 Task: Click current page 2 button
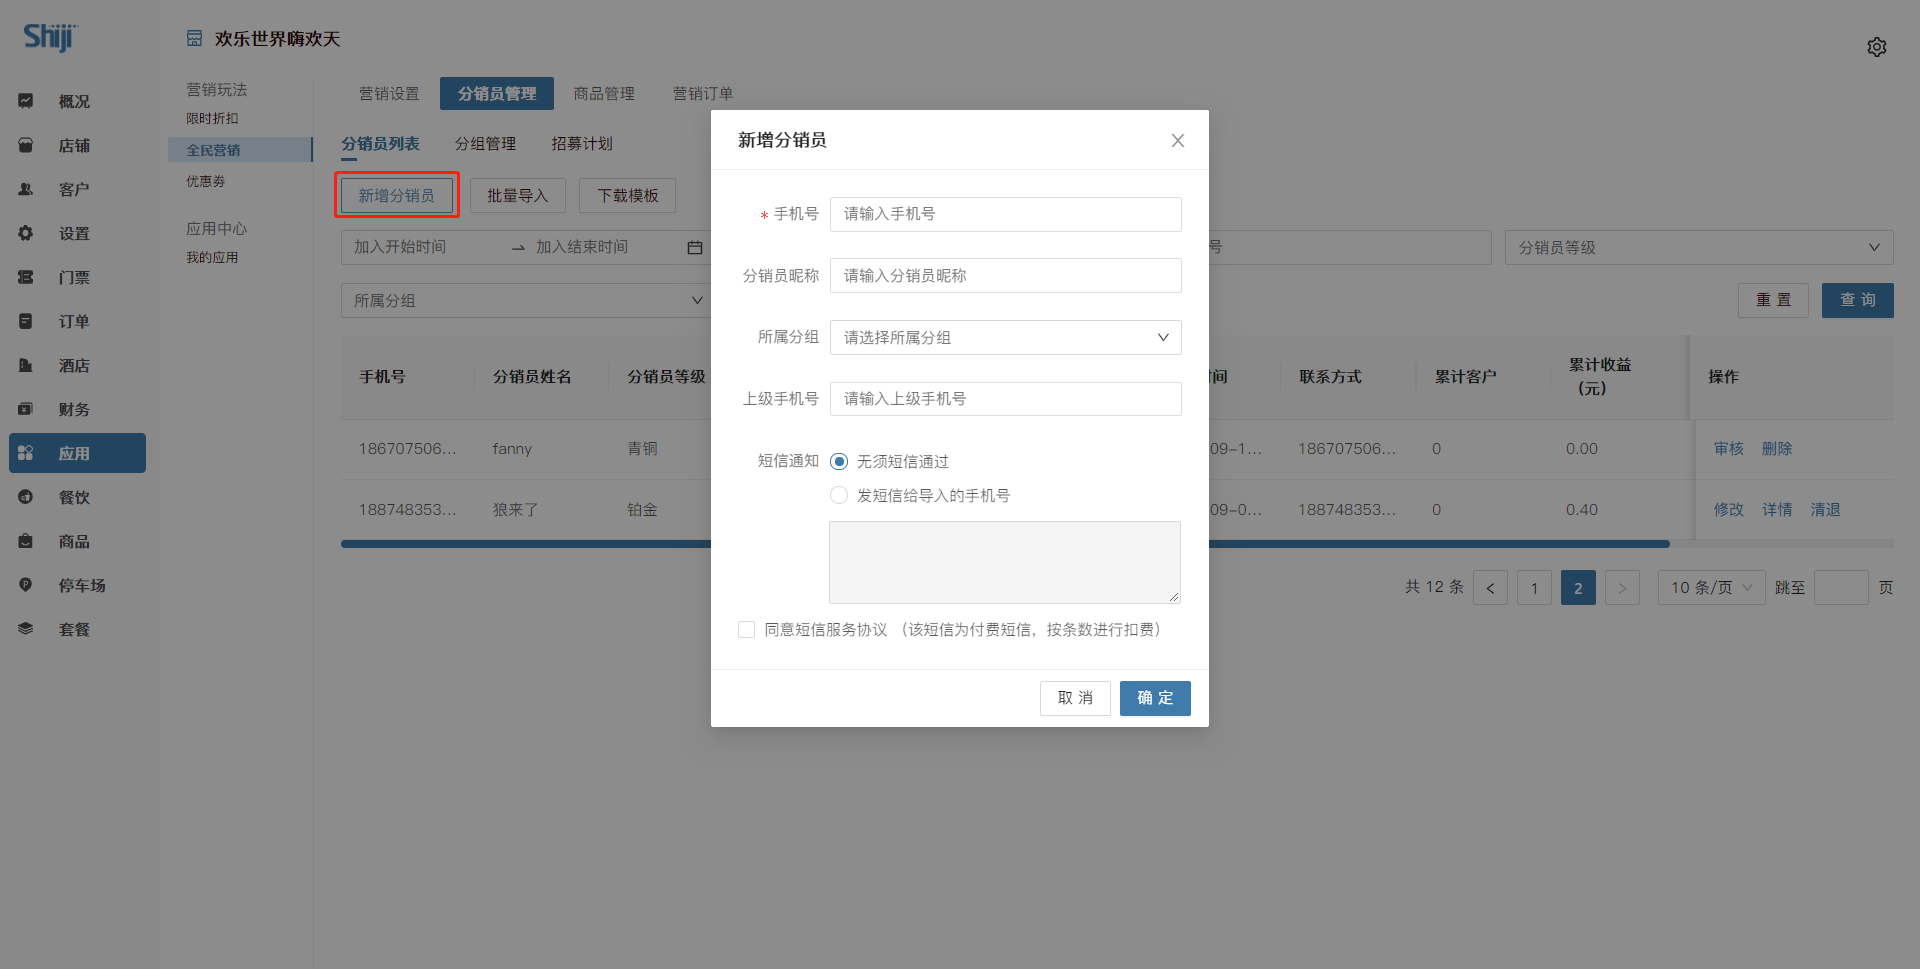point(1578,588)
